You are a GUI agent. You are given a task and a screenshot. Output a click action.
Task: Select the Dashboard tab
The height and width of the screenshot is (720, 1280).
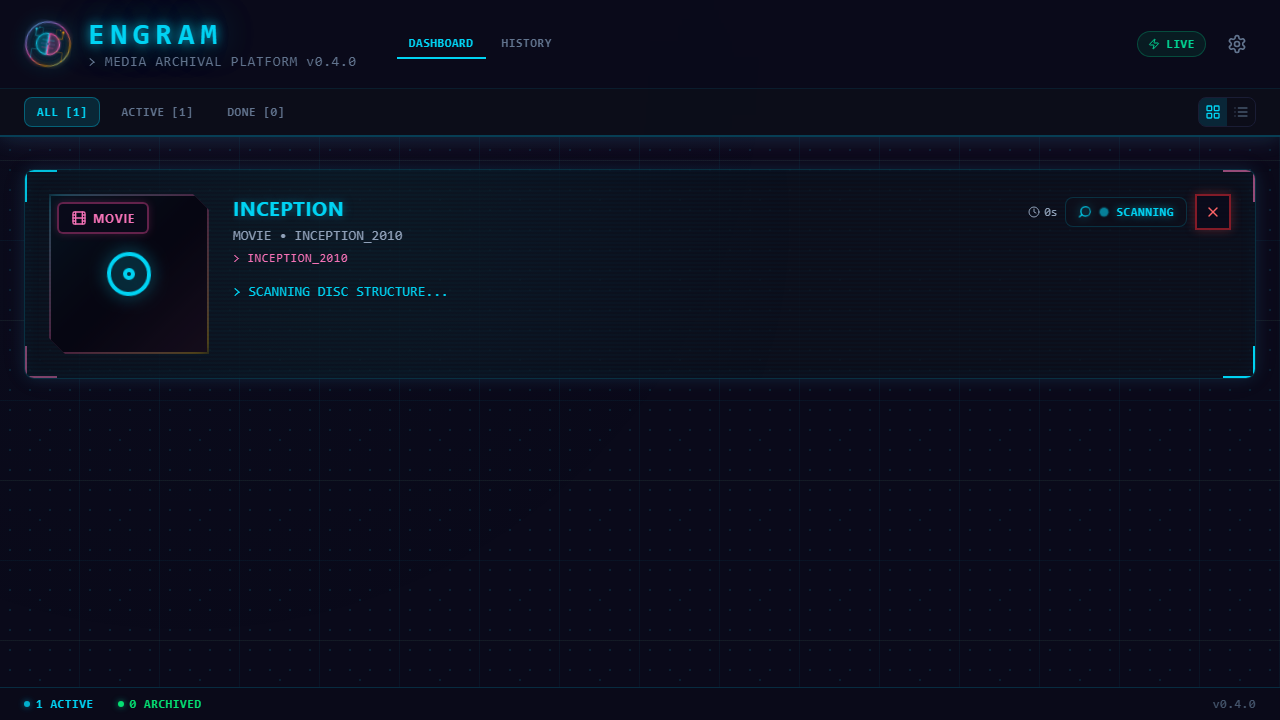pyautogui.click(x=441, y=43)
